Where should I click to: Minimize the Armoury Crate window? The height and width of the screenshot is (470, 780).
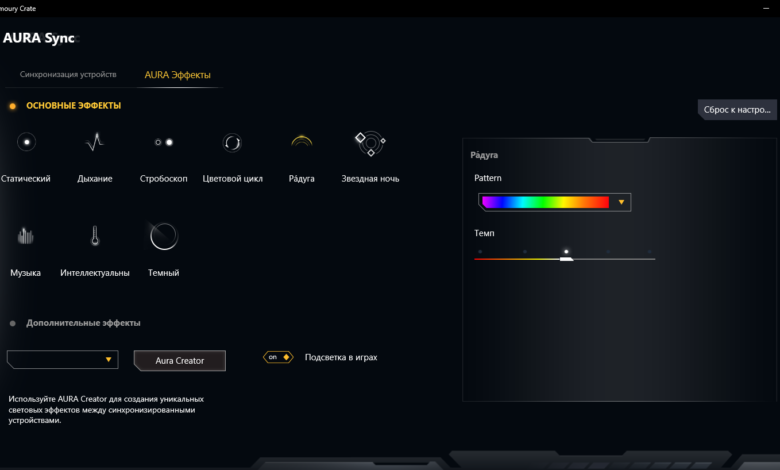[766, 8]
